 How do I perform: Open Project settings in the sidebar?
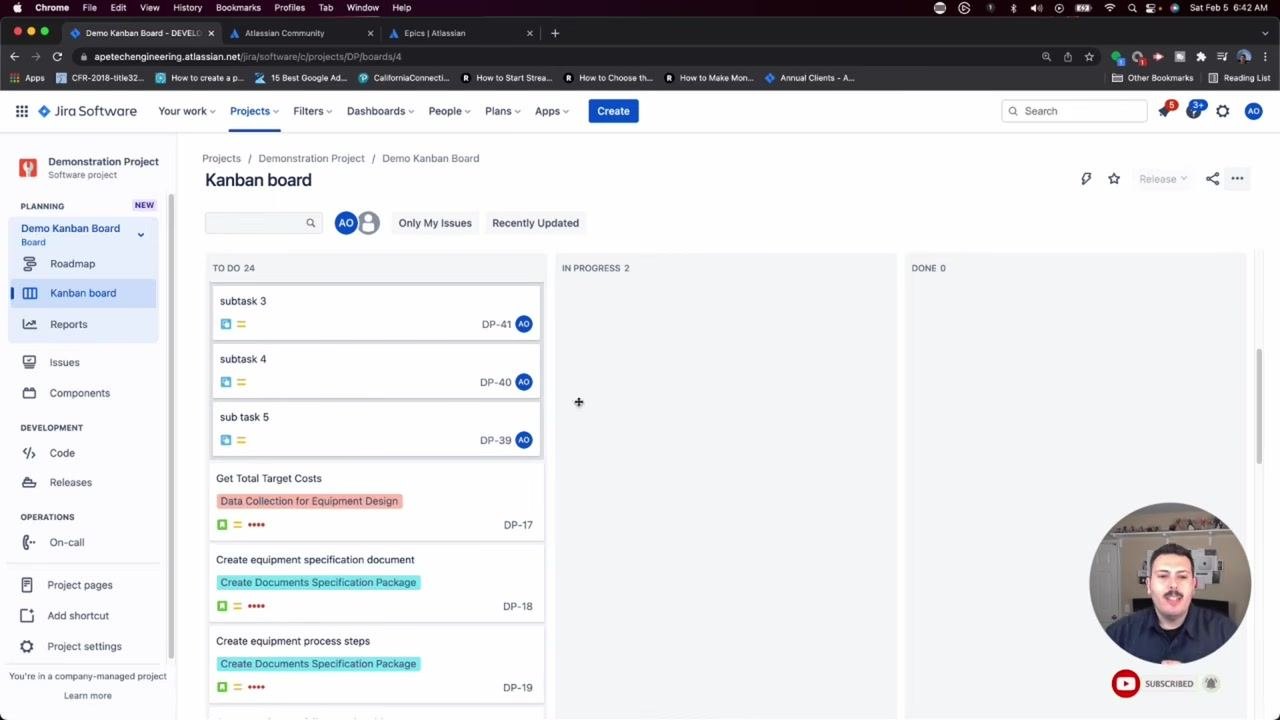click(84, 646)
